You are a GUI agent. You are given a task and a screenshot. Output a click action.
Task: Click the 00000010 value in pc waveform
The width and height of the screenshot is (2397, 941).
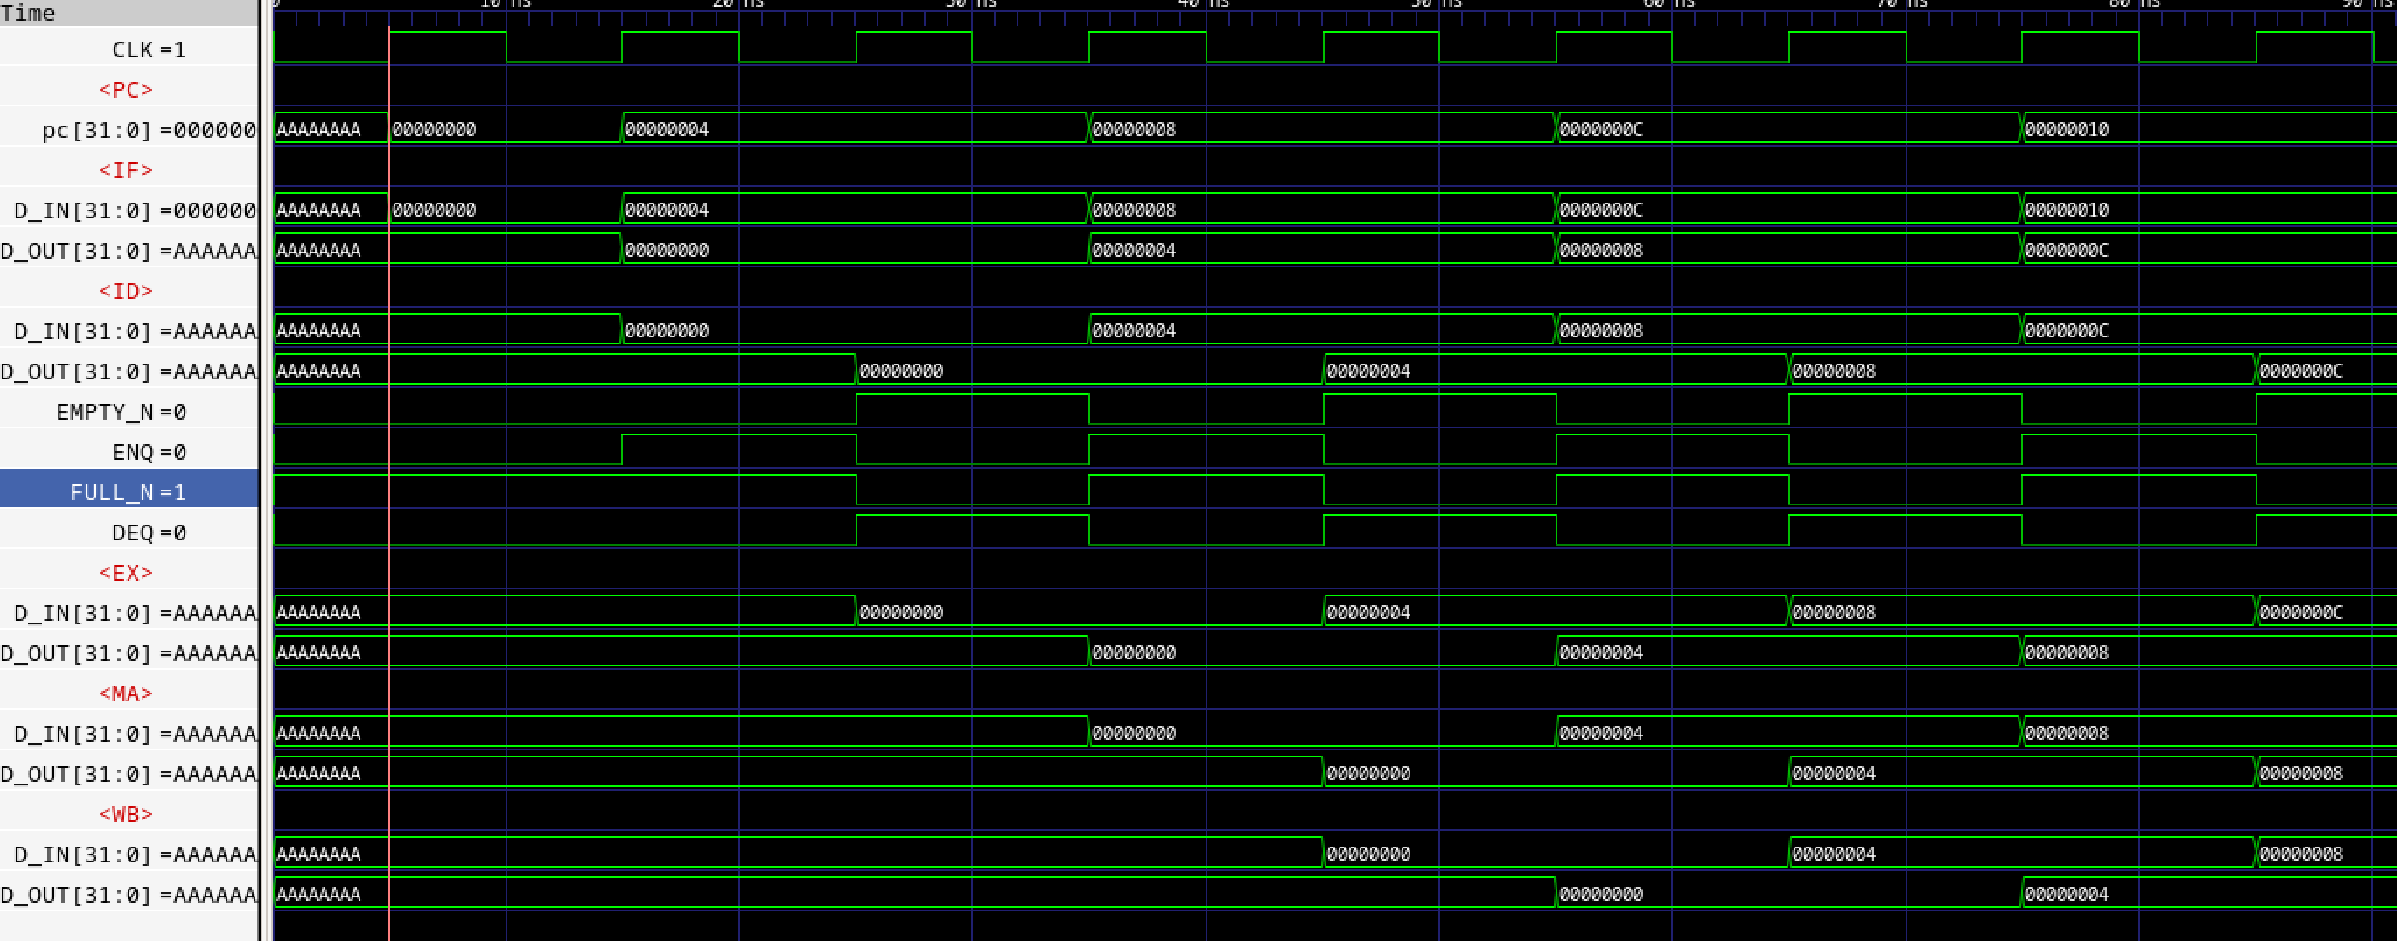[x=2066, y=129]
